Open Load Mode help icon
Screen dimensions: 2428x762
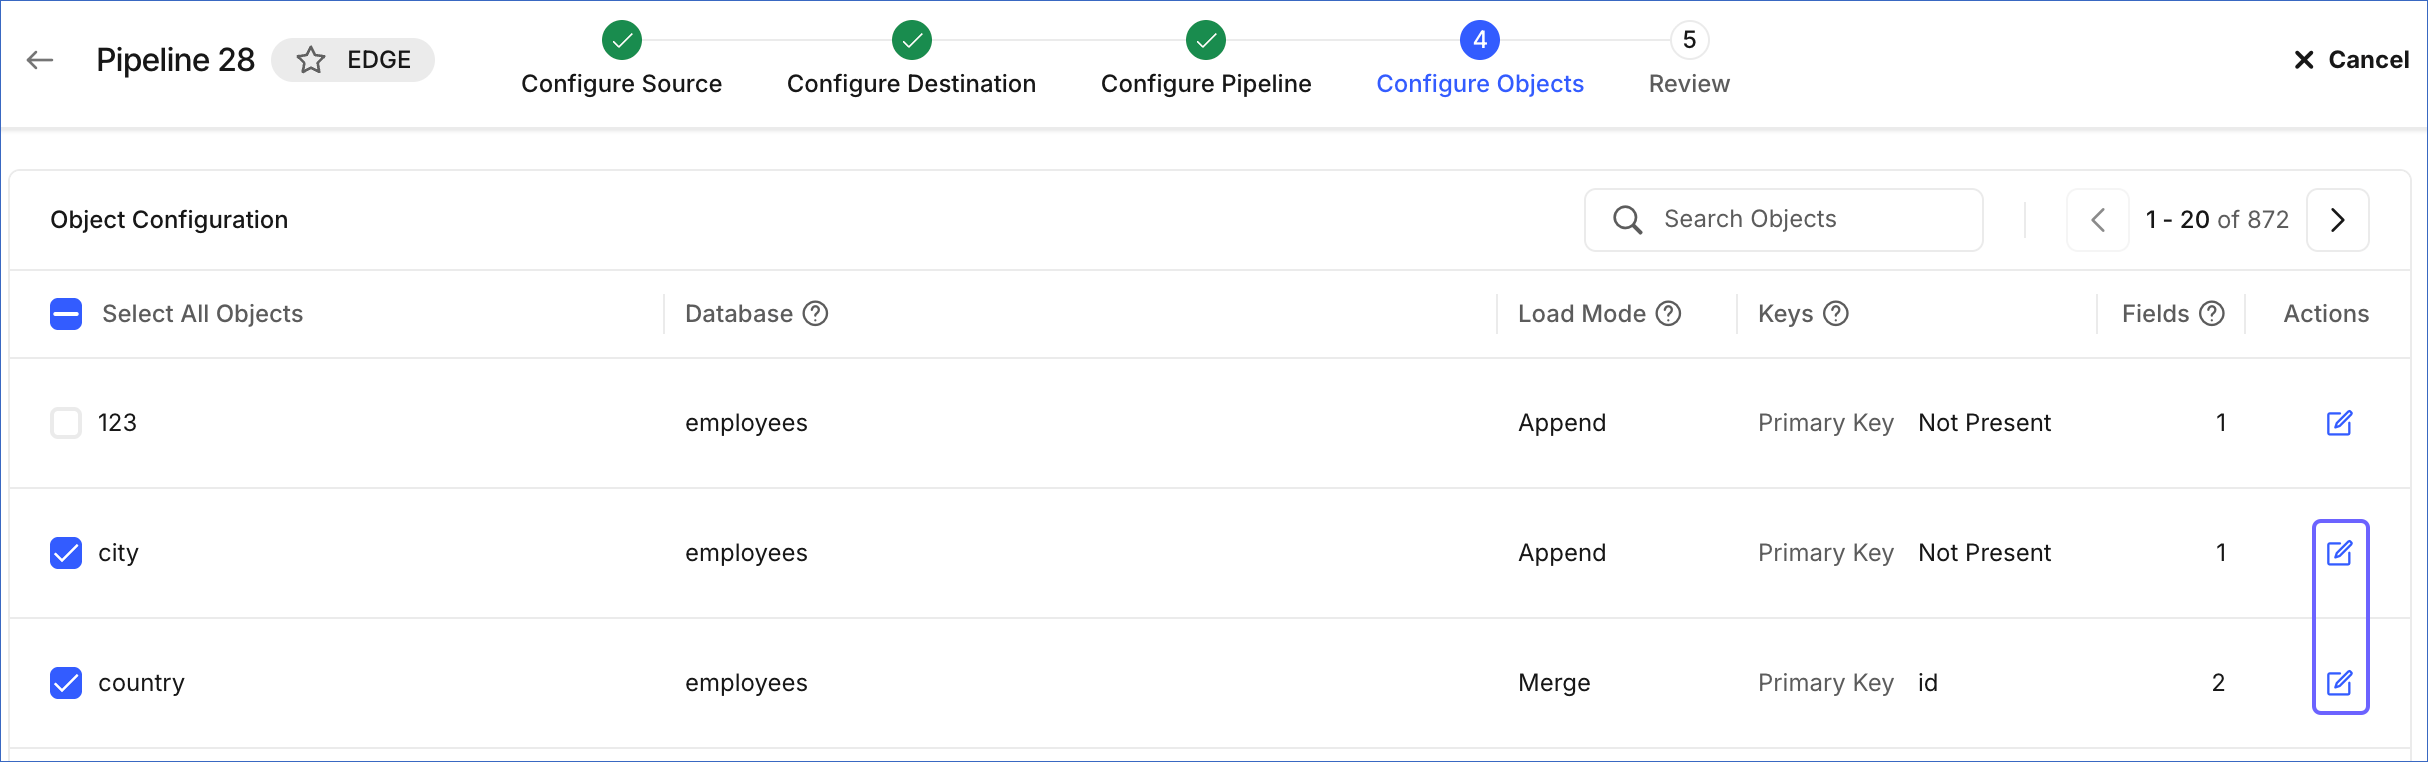pos(1669,314)
